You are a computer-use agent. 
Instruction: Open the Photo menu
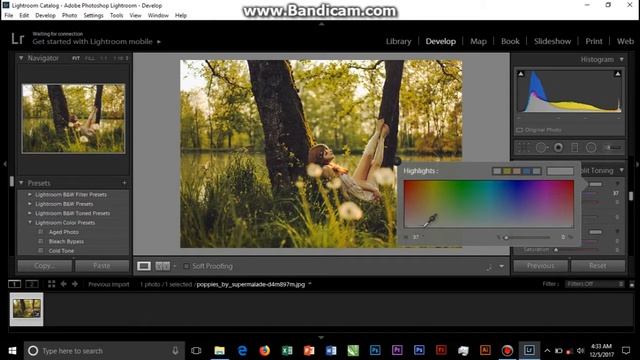69,16
